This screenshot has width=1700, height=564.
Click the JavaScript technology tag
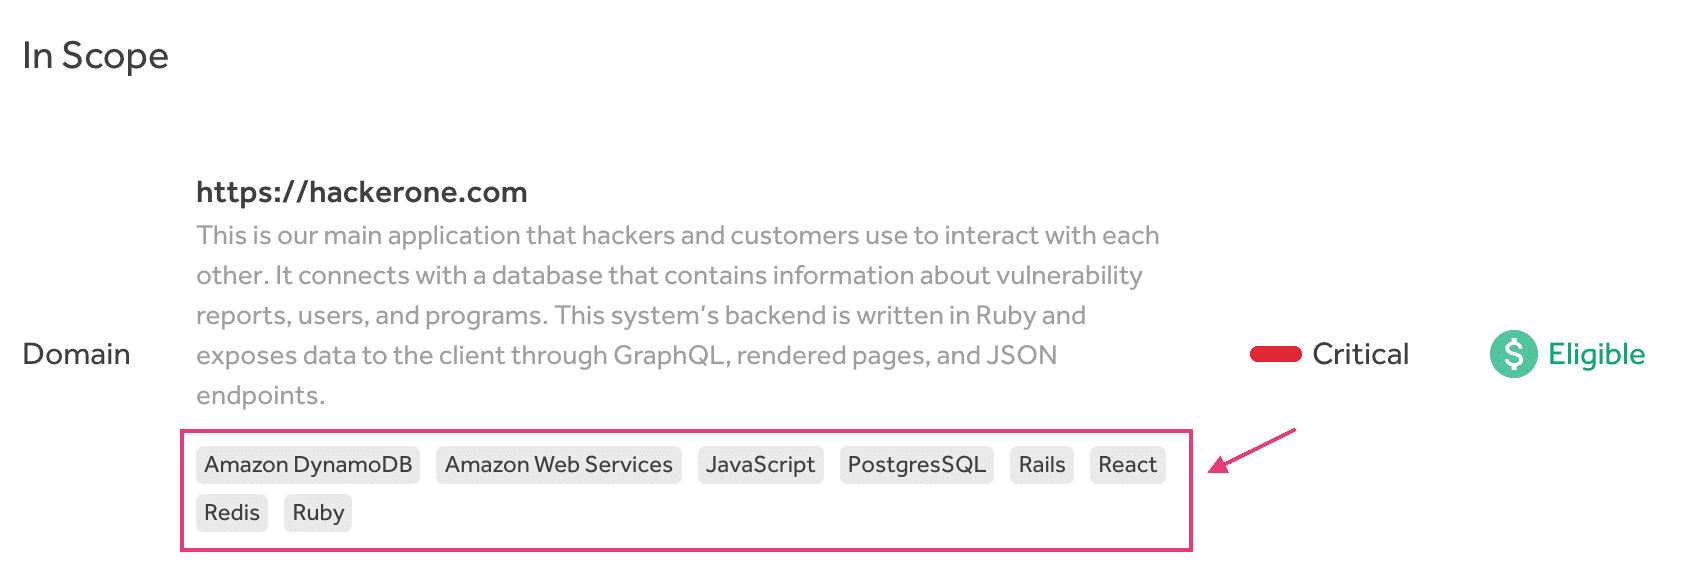[x=760, y=465]
